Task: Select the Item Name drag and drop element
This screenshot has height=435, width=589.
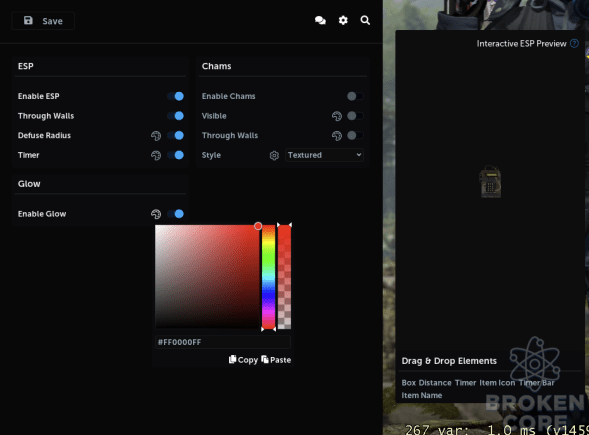Action: (x=421, y=395)
